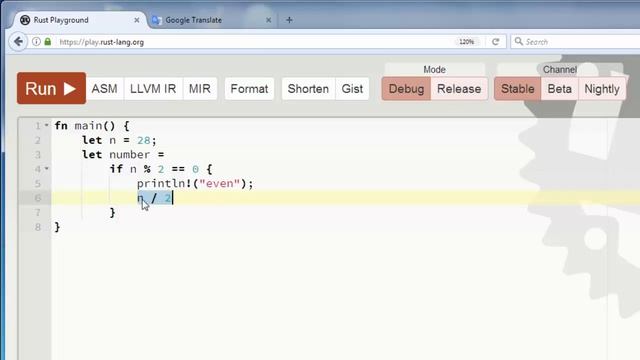Image resolution: width=640 pixels, height=360 pixels.
Task: Create a Gist of the code
Action: [x=352, y=89]
